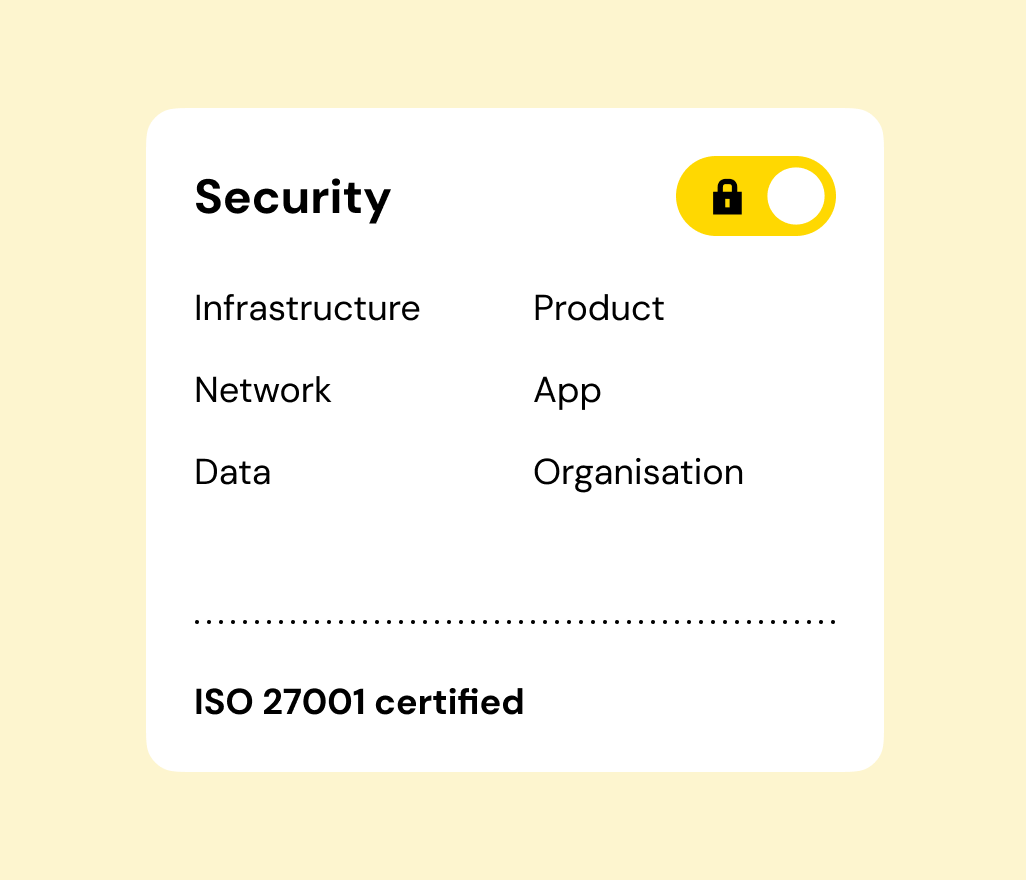Choose the App item
The image size is (1026, 880).
click(567, 391)
